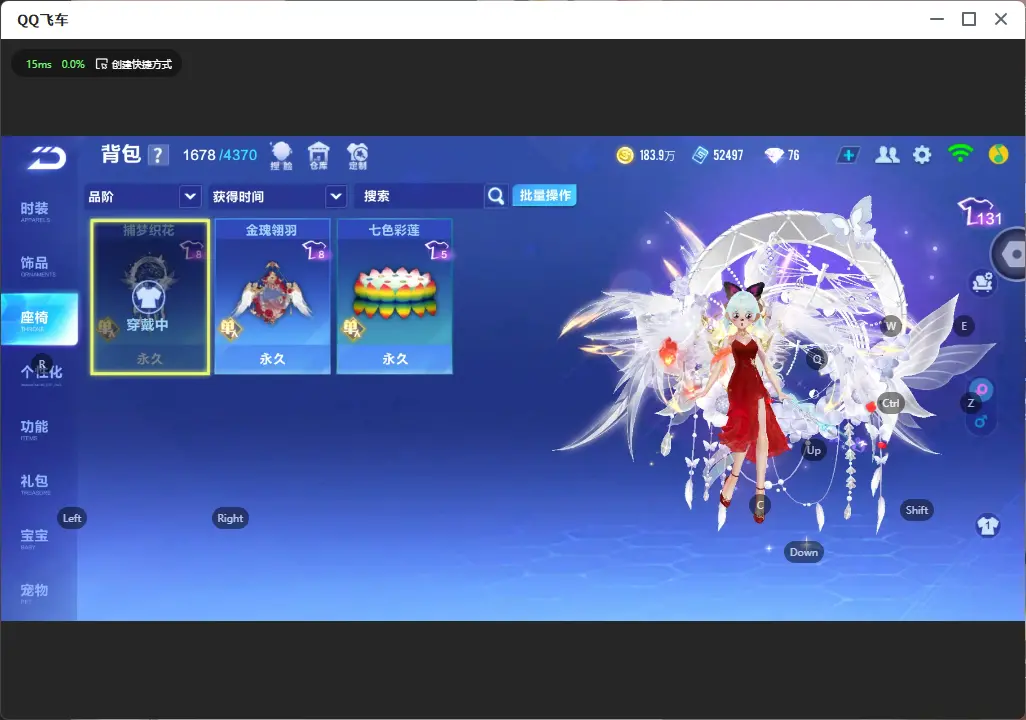Click the C key overlay button
This screenshot has height=720, width=1026.
pyautogui.click(x=760, y=505)
